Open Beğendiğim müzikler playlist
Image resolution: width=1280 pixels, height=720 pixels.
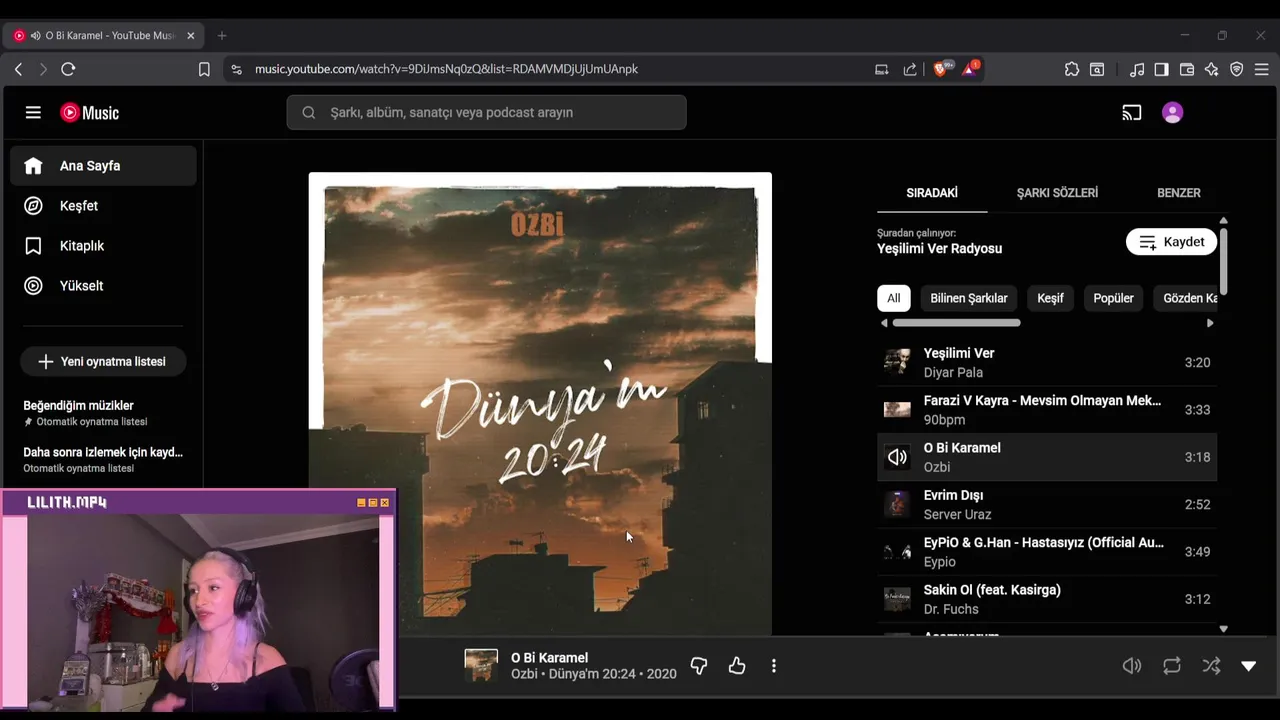coord(103,413)
